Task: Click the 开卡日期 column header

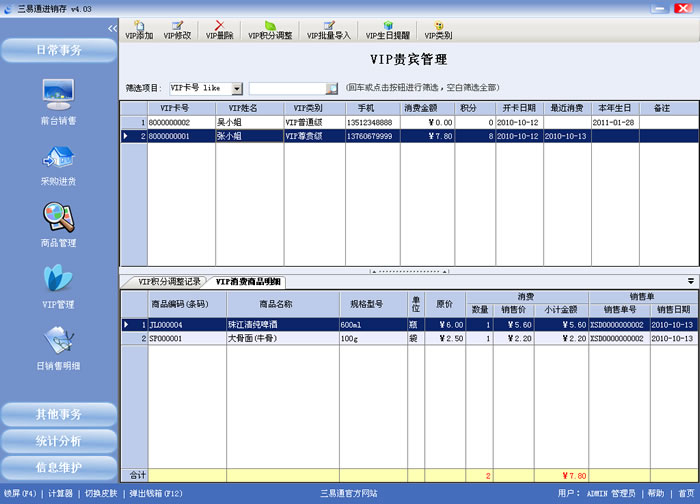Action: 519,108
